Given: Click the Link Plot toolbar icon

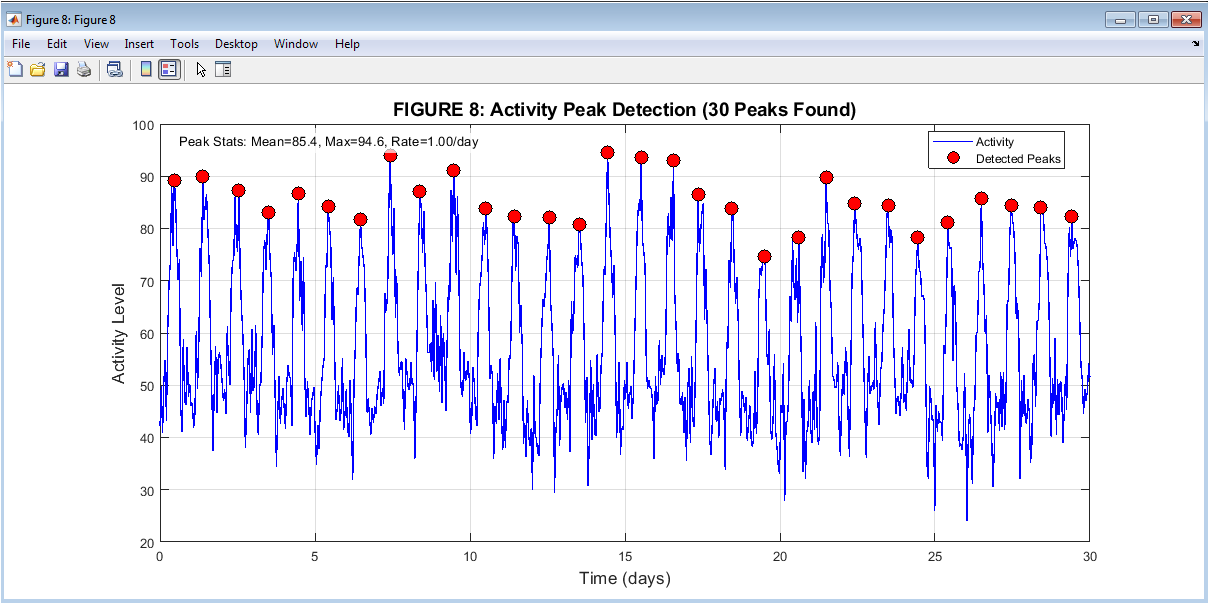Looking at the screenshot, I should pos(114,69).
